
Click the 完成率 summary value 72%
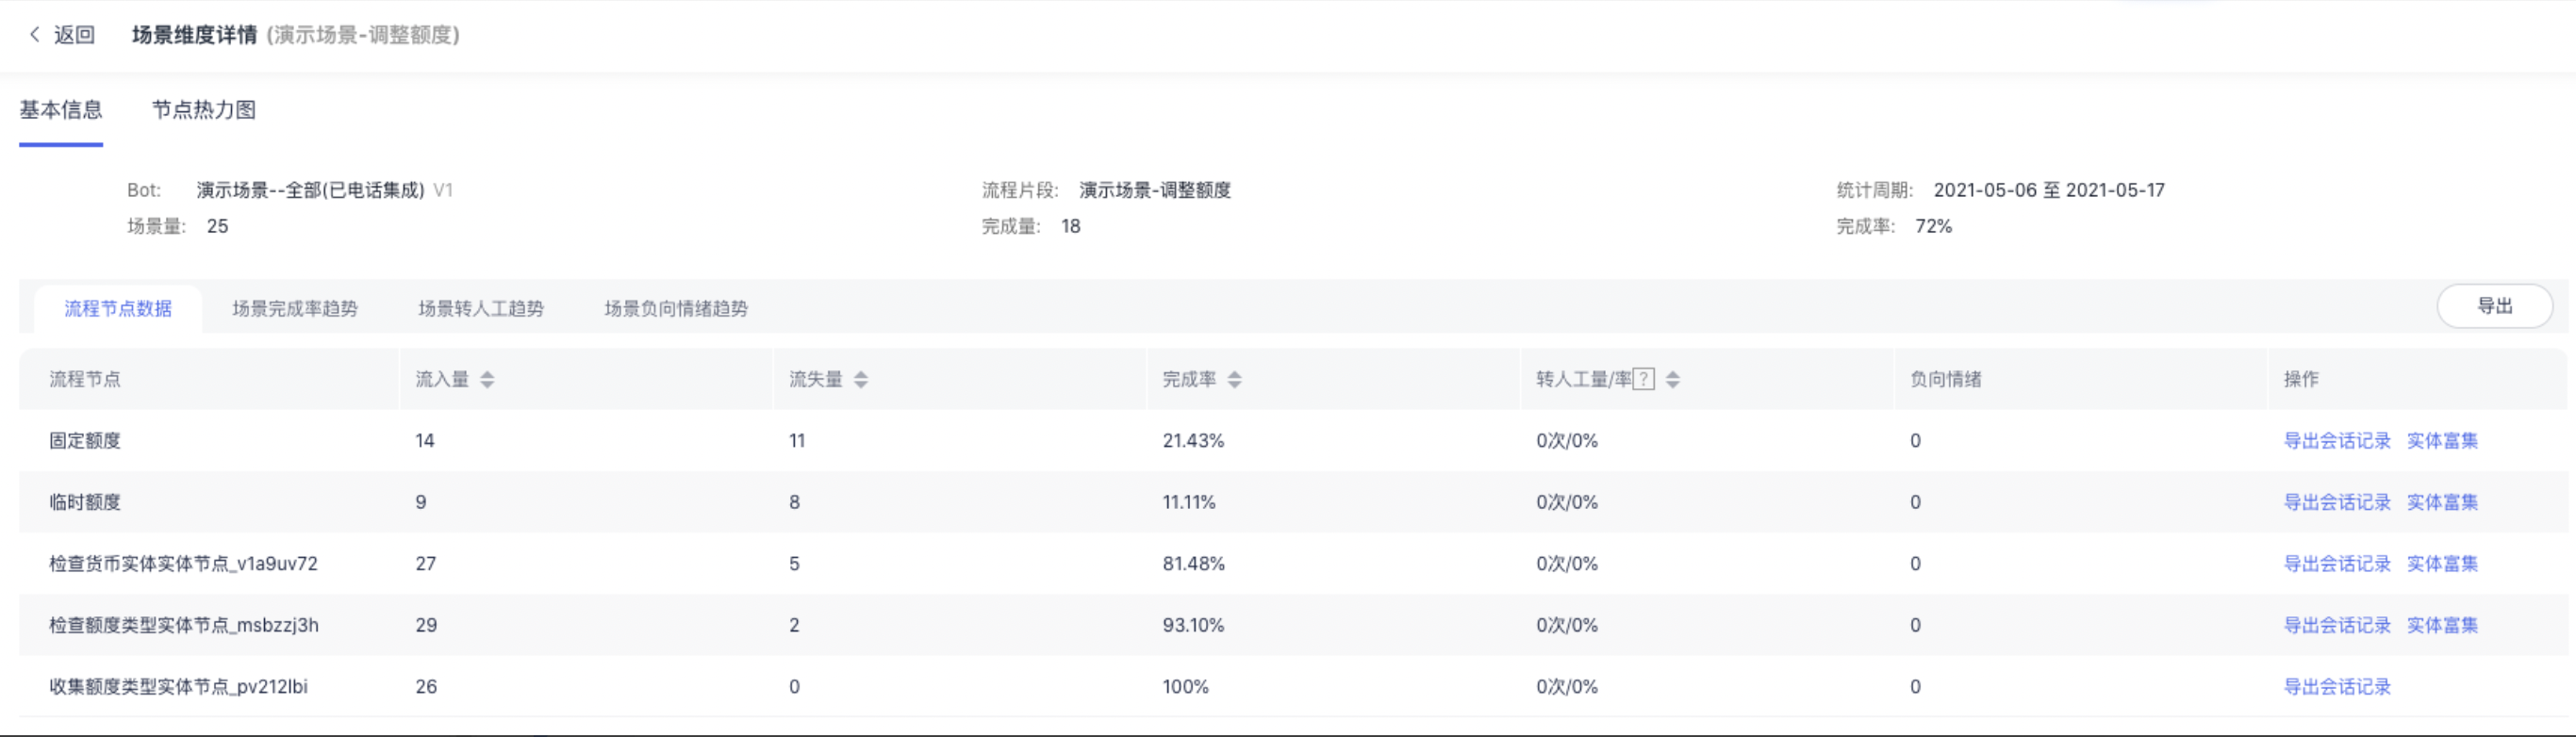pos(1933,227)
